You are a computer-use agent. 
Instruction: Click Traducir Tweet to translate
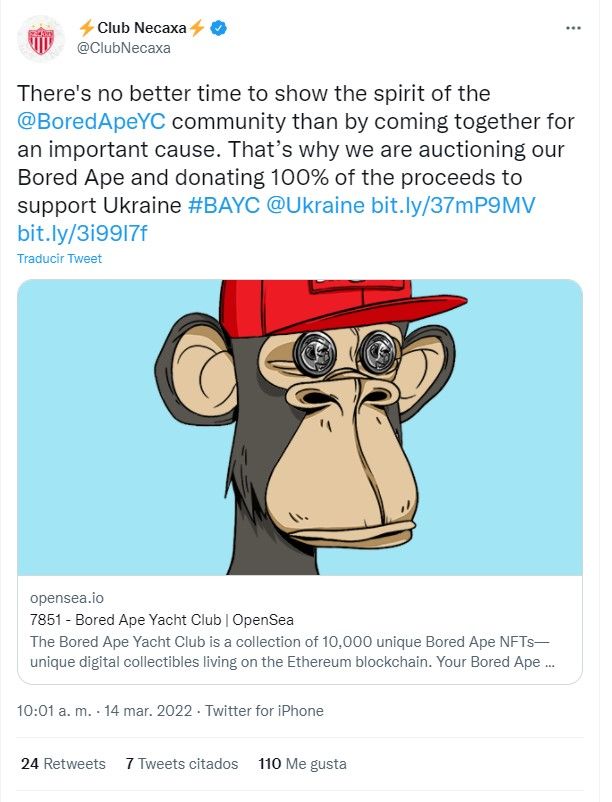(x=59, y=258)
